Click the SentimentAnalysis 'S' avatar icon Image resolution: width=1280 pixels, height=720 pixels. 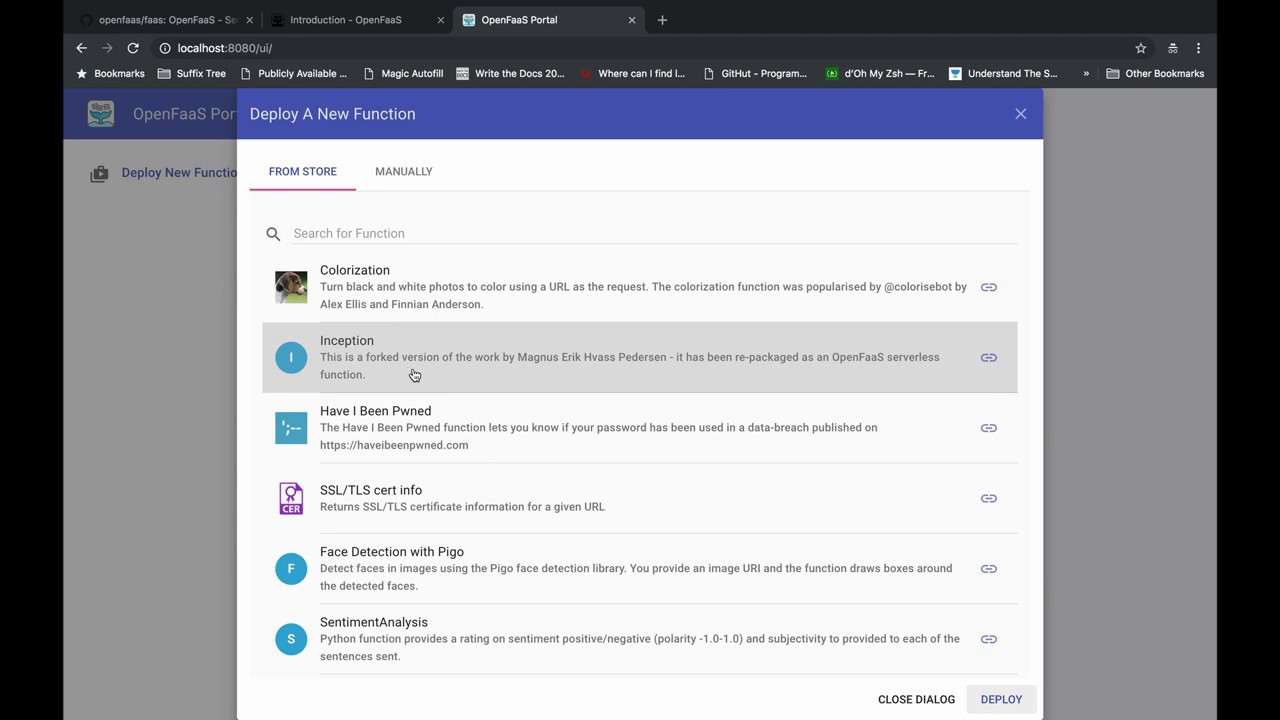(x=291, y=639)
